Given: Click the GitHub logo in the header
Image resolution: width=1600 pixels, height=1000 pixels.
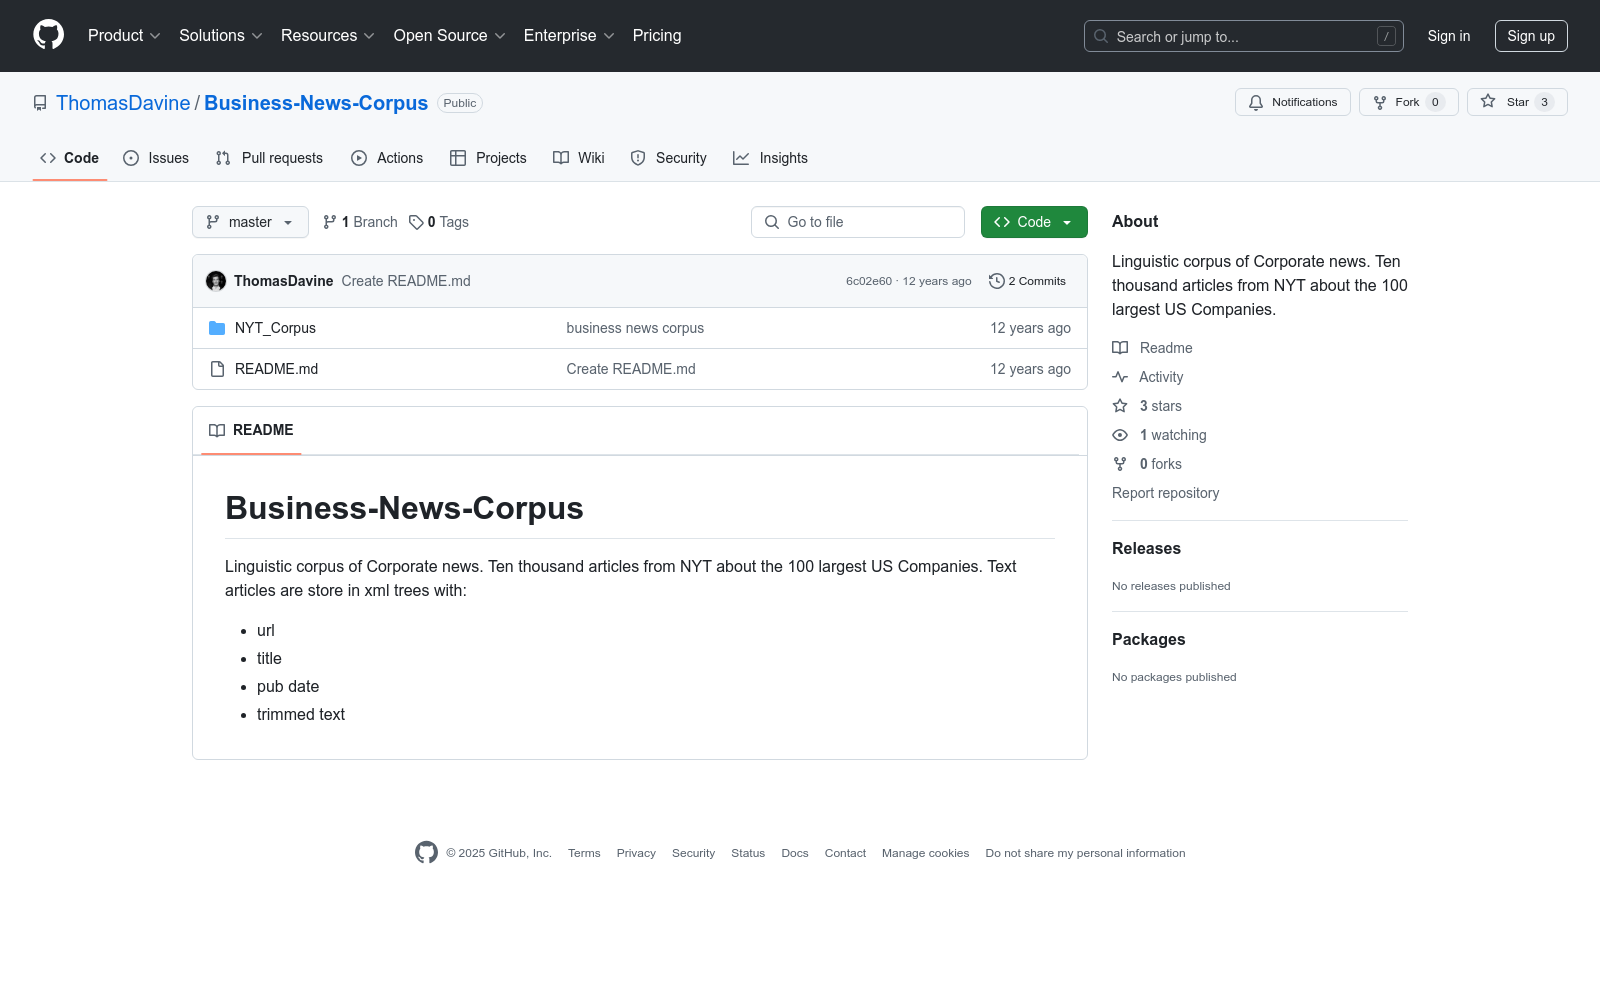Looking at the screenshot, I should pos(48,35).
